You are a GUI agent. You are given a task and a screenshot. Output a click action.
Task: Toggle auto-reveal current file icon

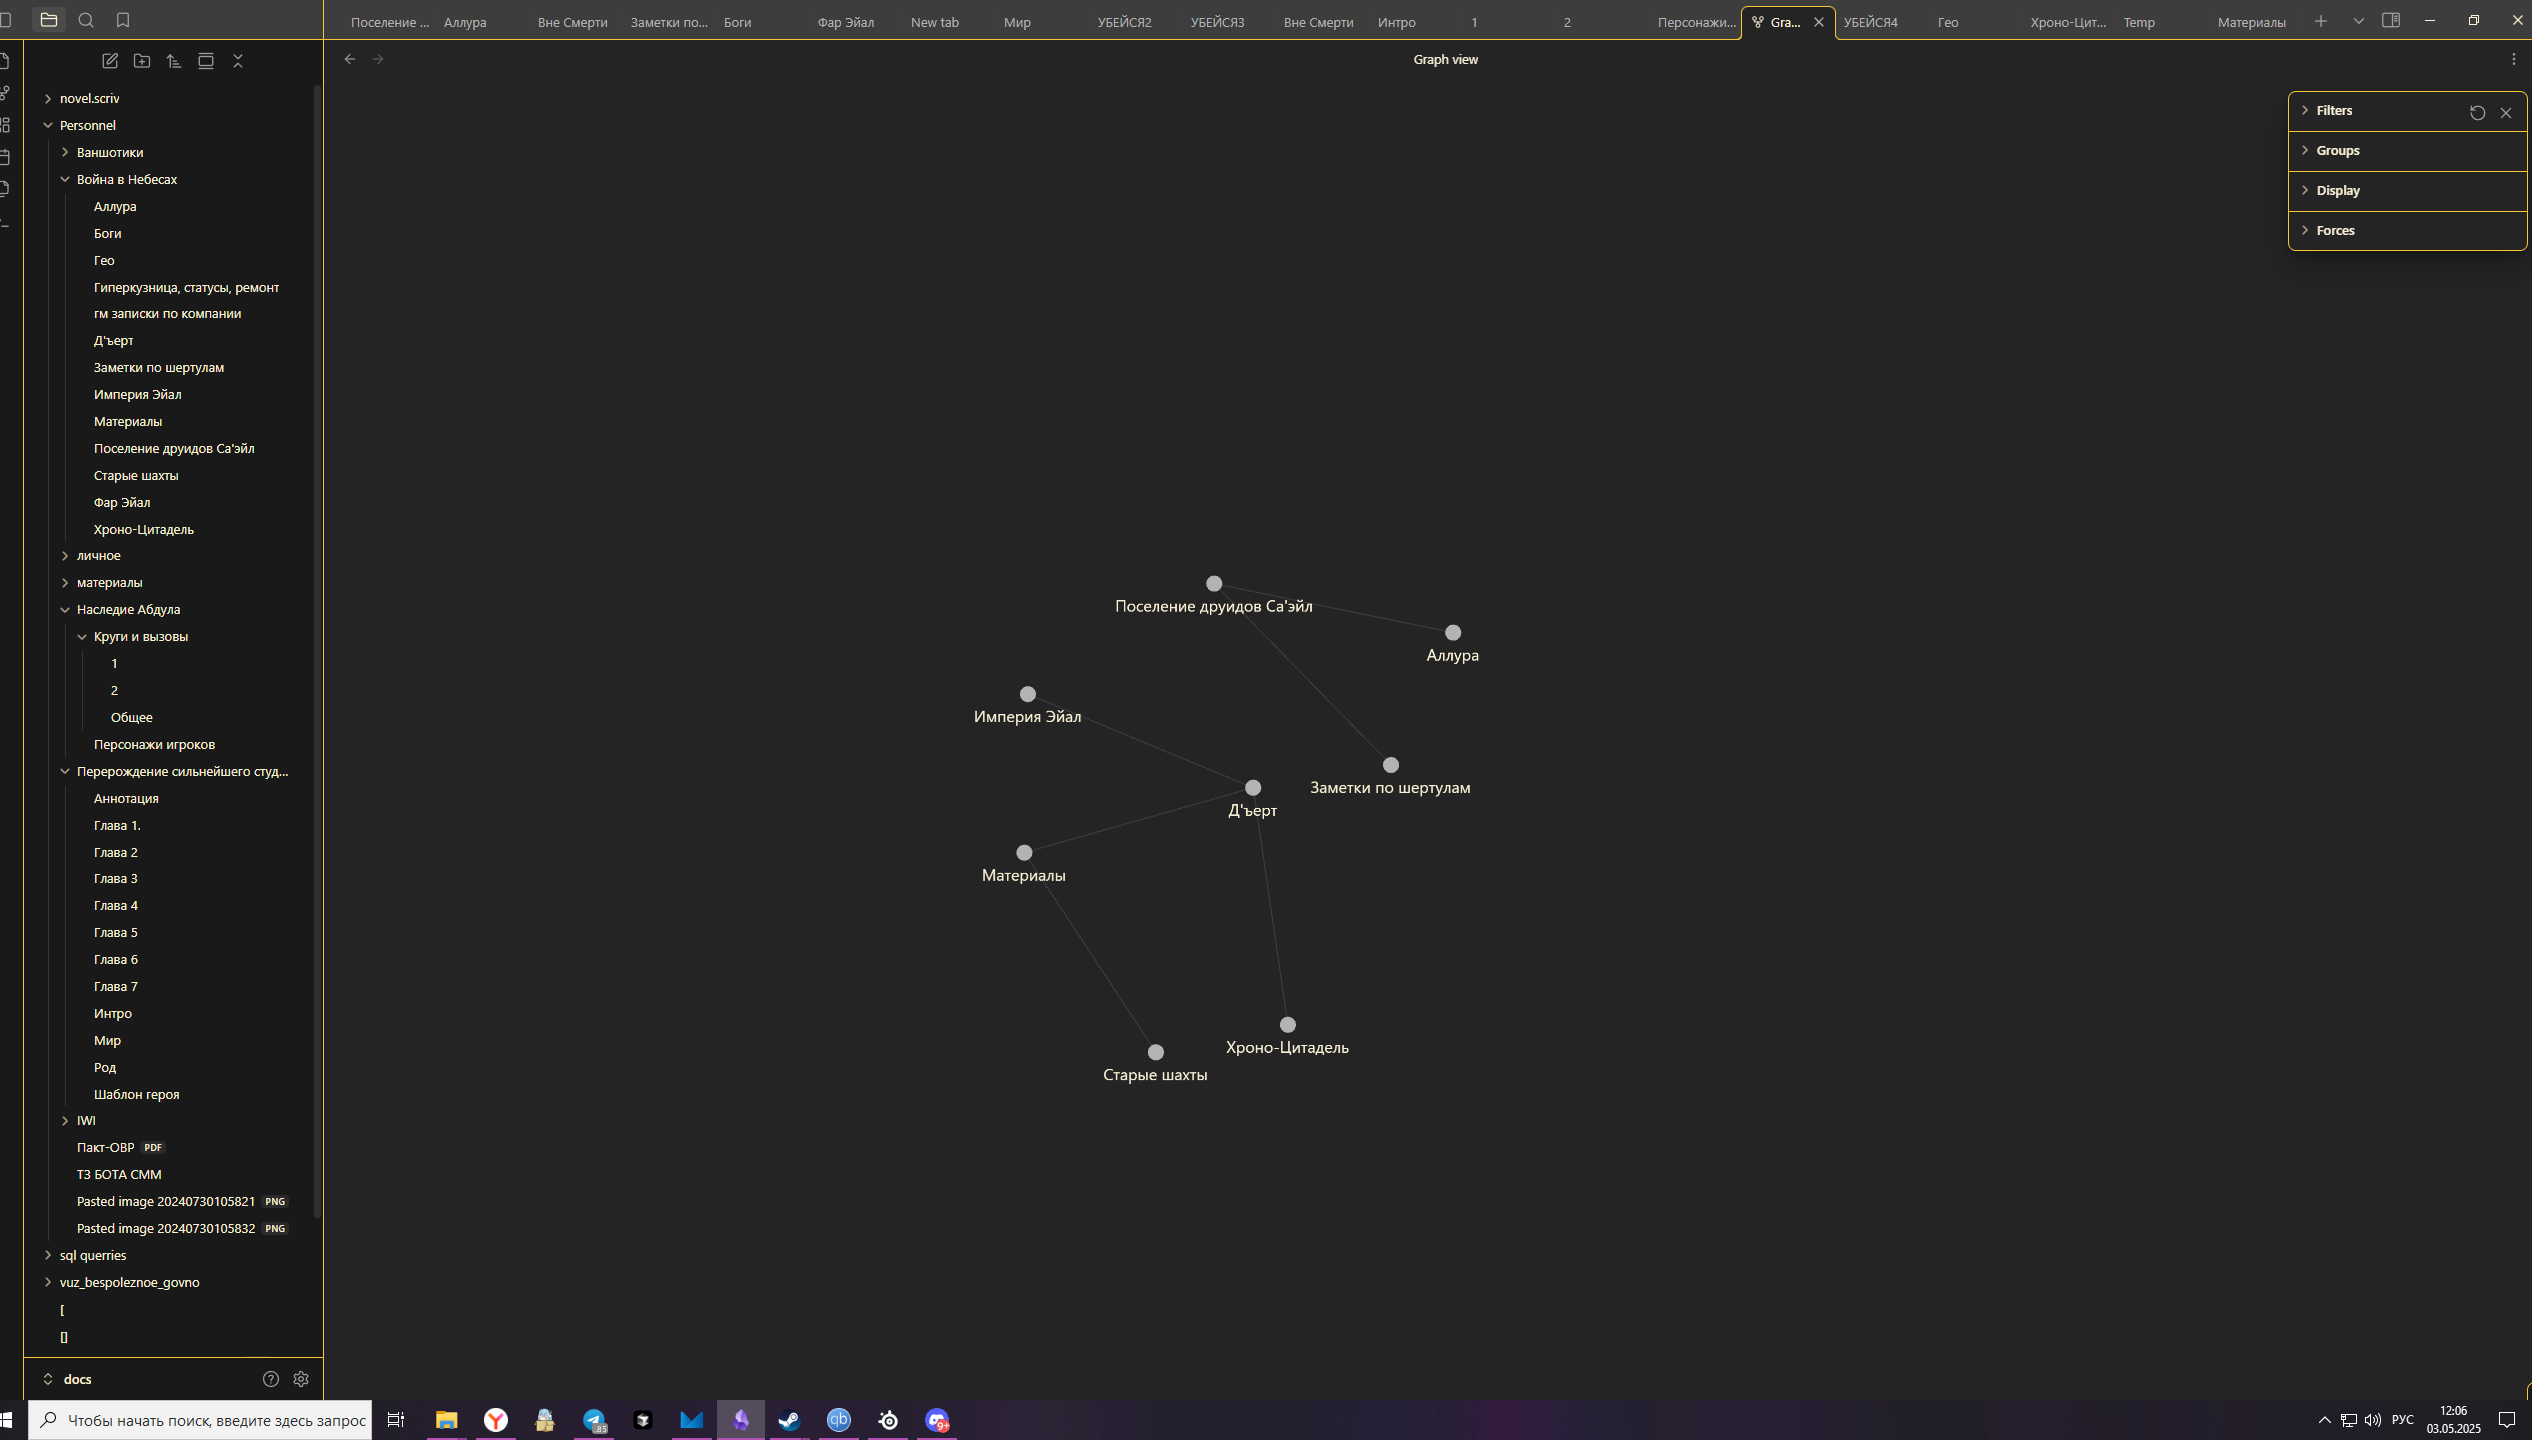[x=206, y=61]
